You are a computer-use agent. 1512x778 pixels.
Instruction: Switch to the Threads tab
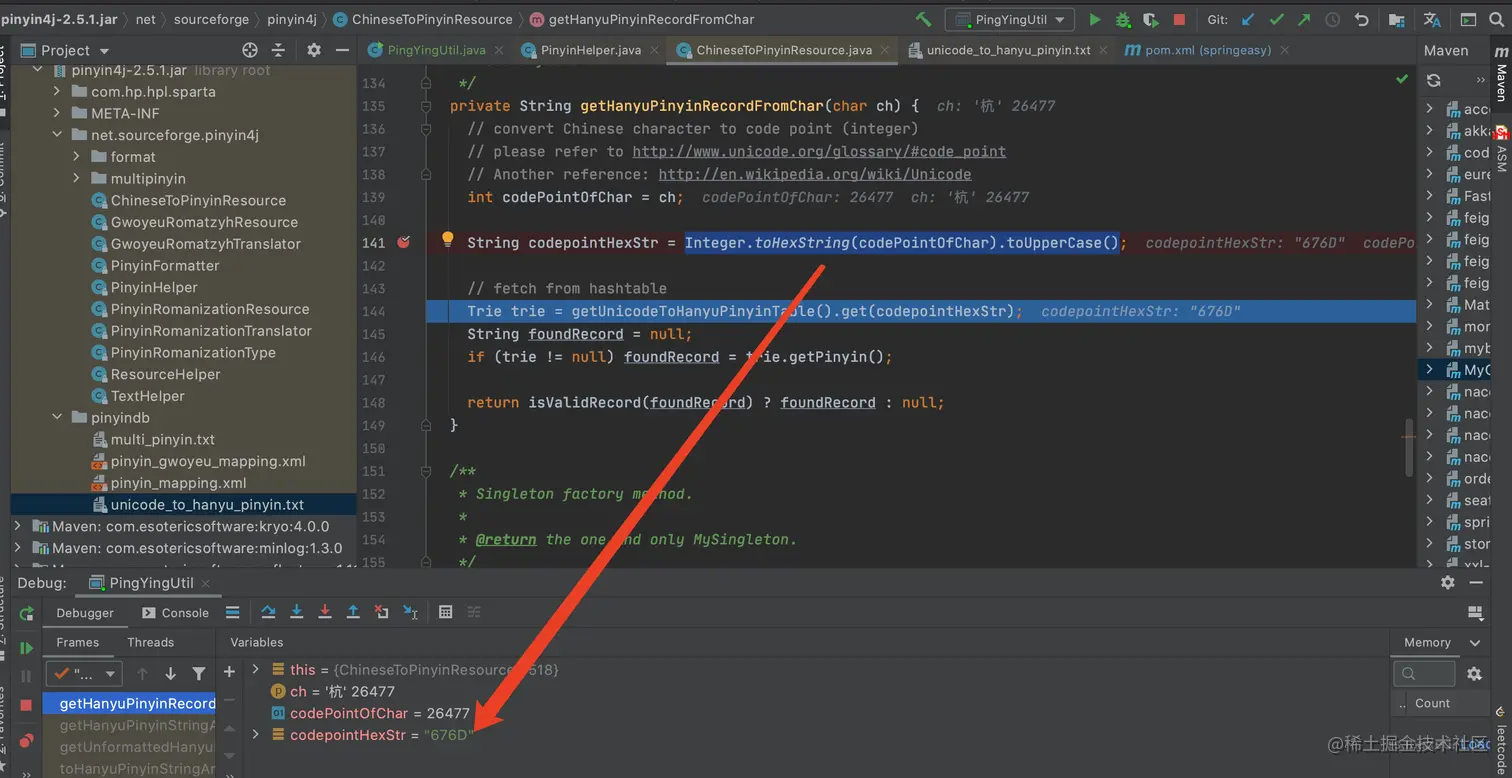pos(150,642)
